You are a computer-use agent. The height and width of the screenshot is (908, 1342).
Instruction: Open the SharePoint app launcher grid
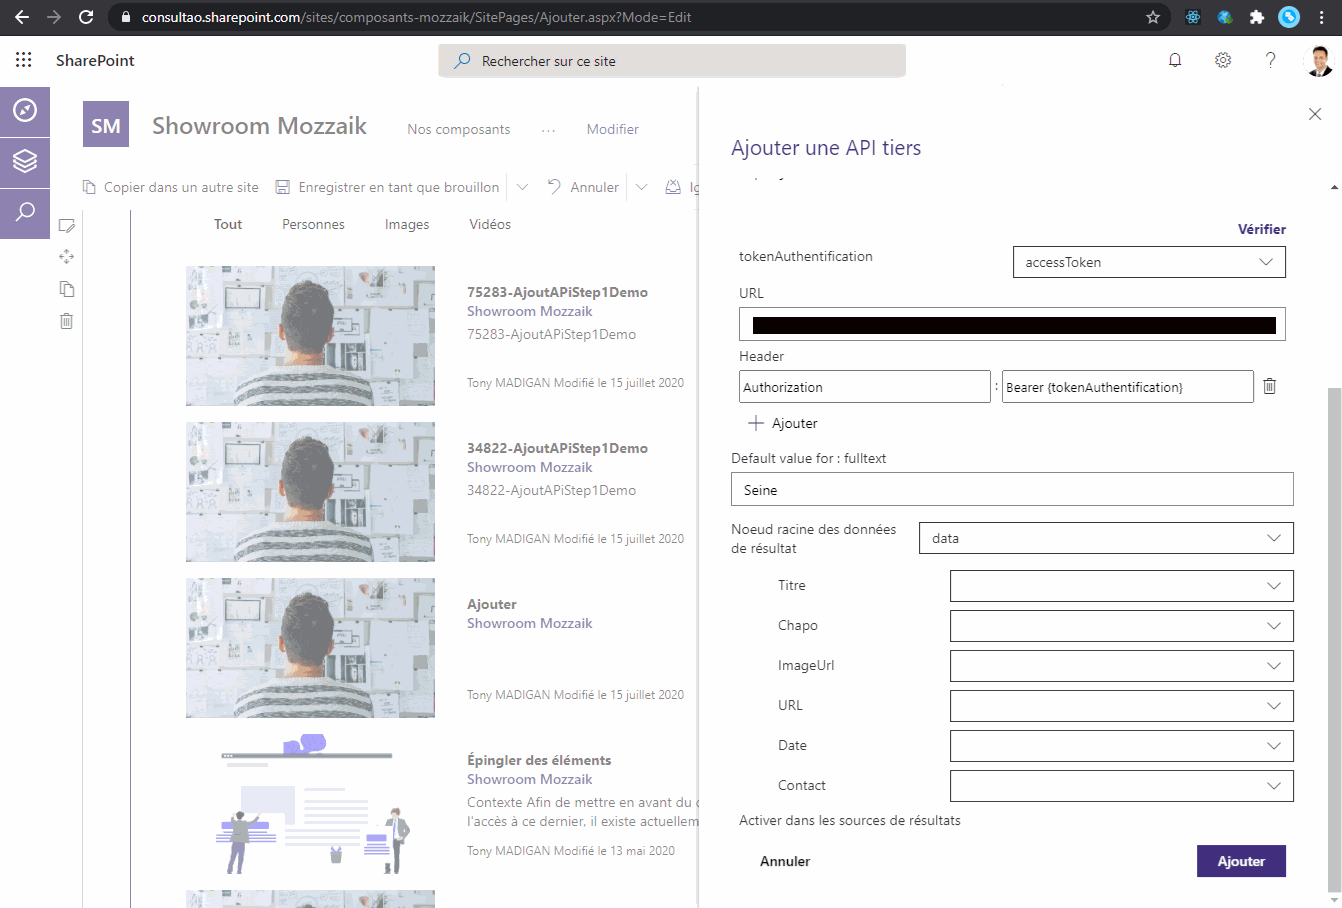tap(24, 60)
